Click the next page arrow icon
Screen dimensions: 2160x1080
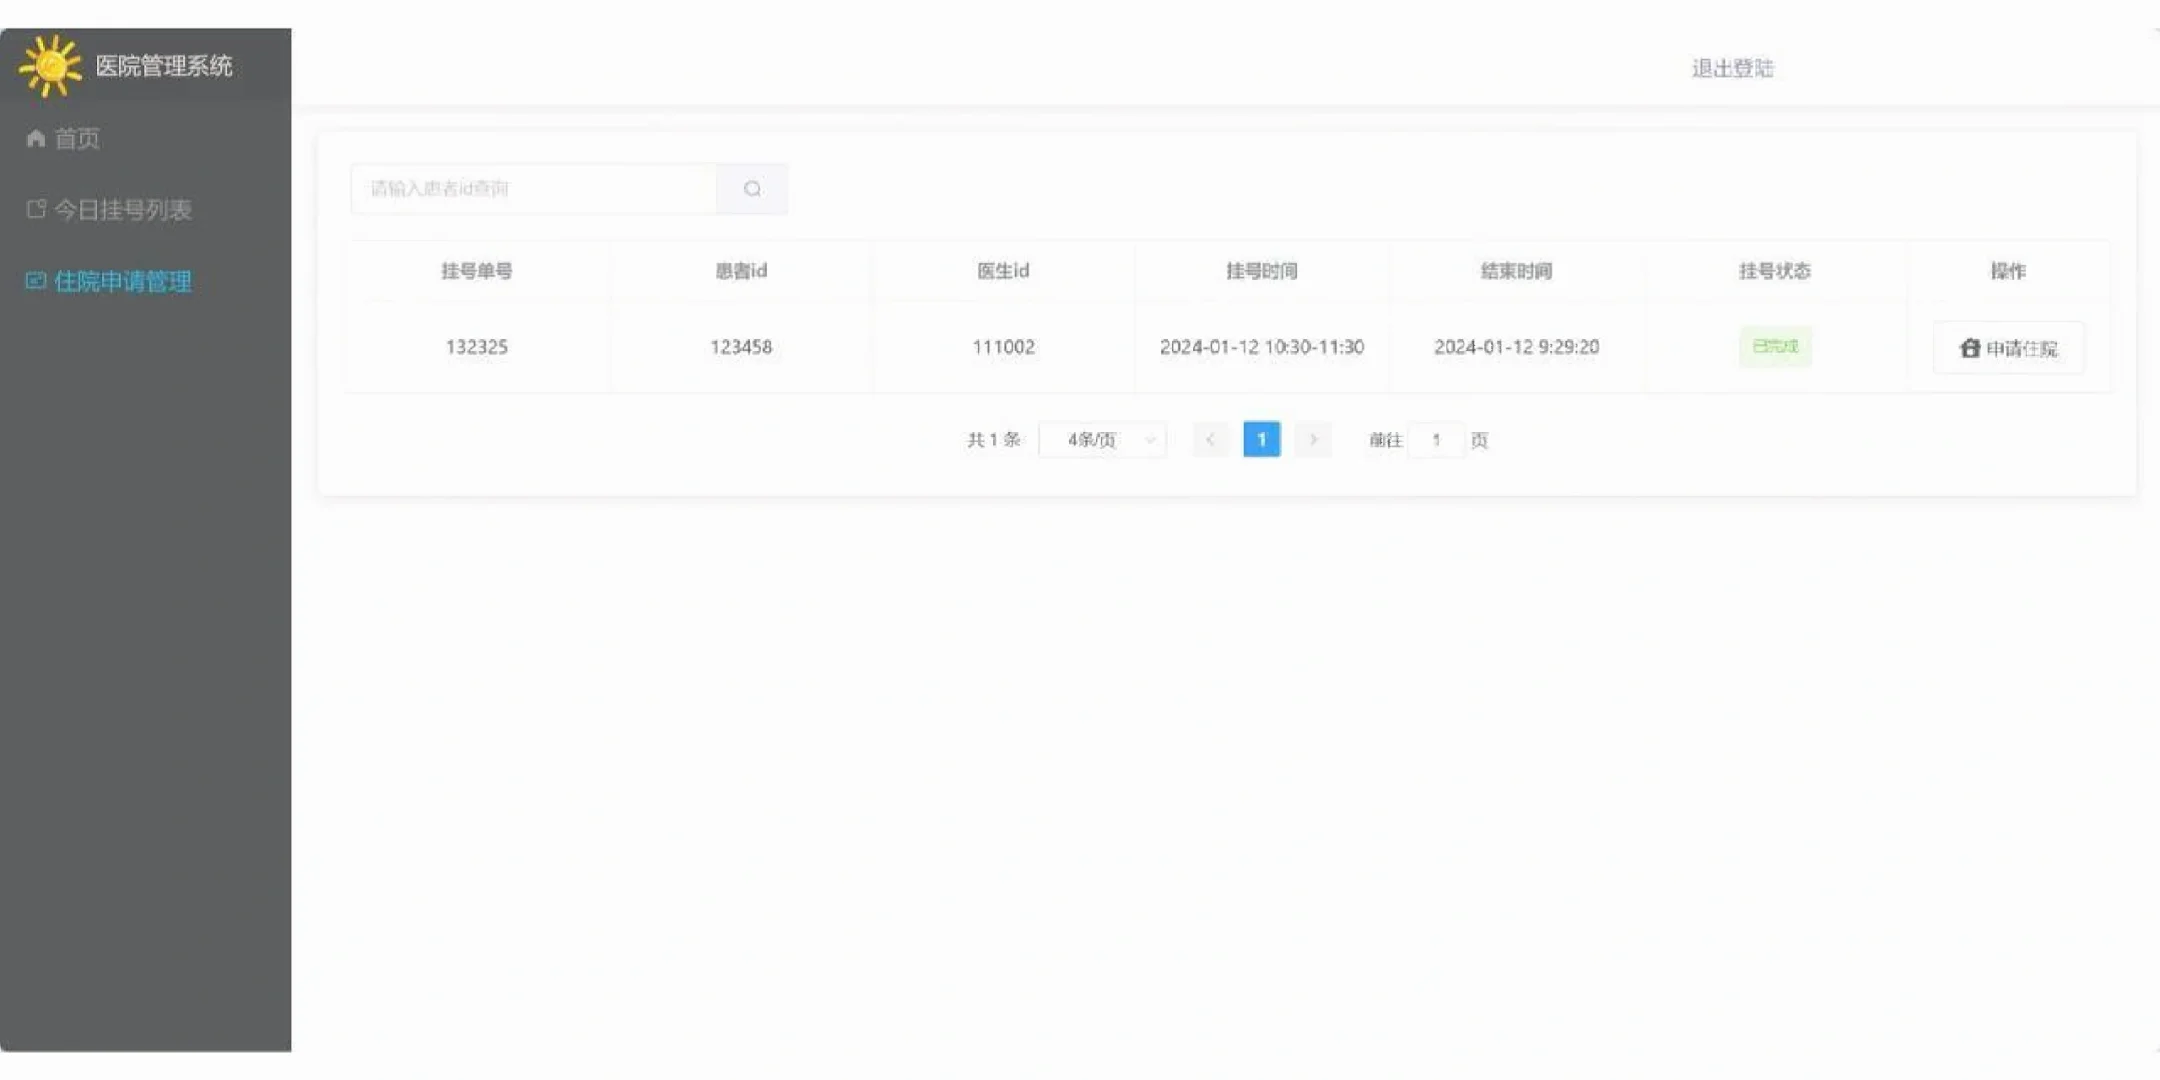click(x=1313, y=439)
